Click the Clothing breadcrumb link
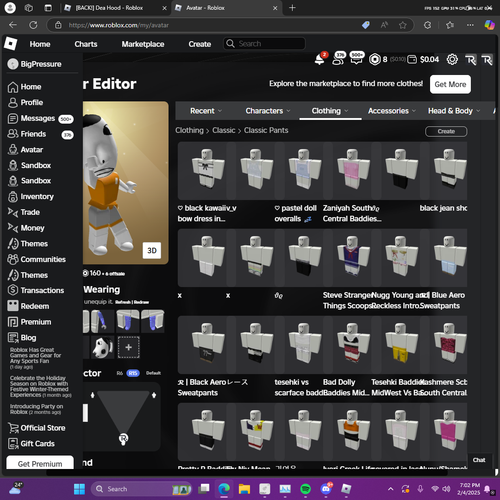 pyautogui.click(x=189, y=130)
